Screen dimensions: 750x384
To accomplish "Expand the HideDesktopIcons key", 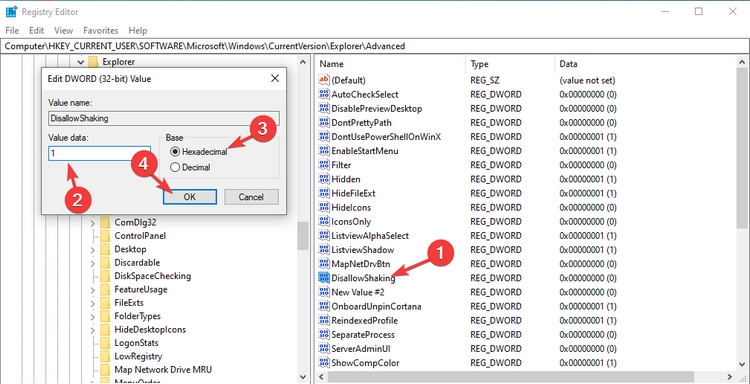I will tap(92, 329).
